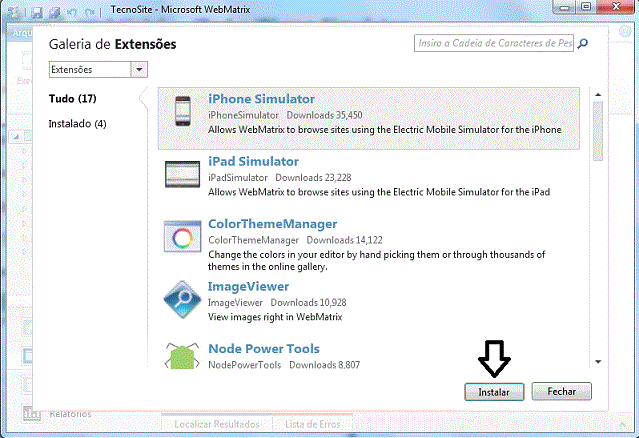Click the iPad Simulator extension icon
This screenshot has width=639, height=438.
click(x=182, y=174)
